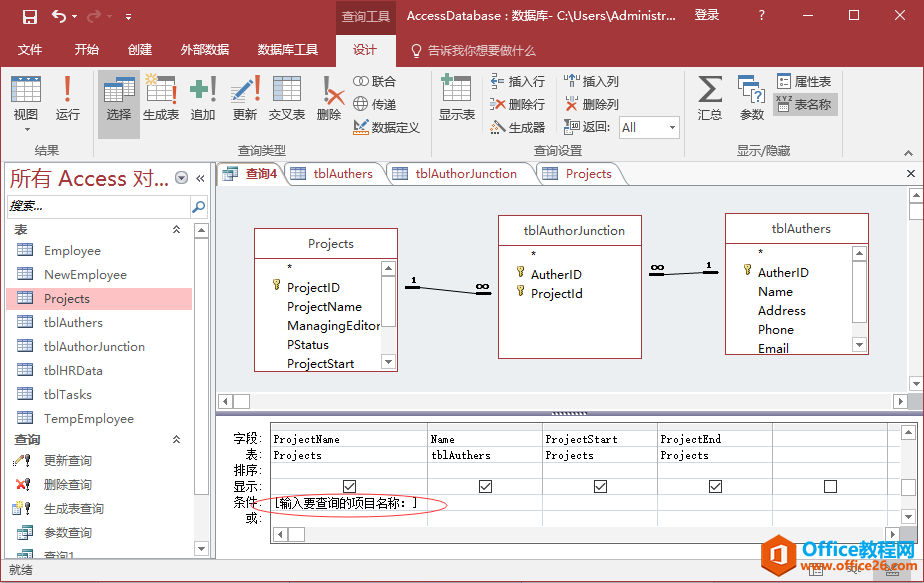The image size is (924, 583).
Task: Click the Property Sheet (属性表) button
Action: (x=804, y=81)
